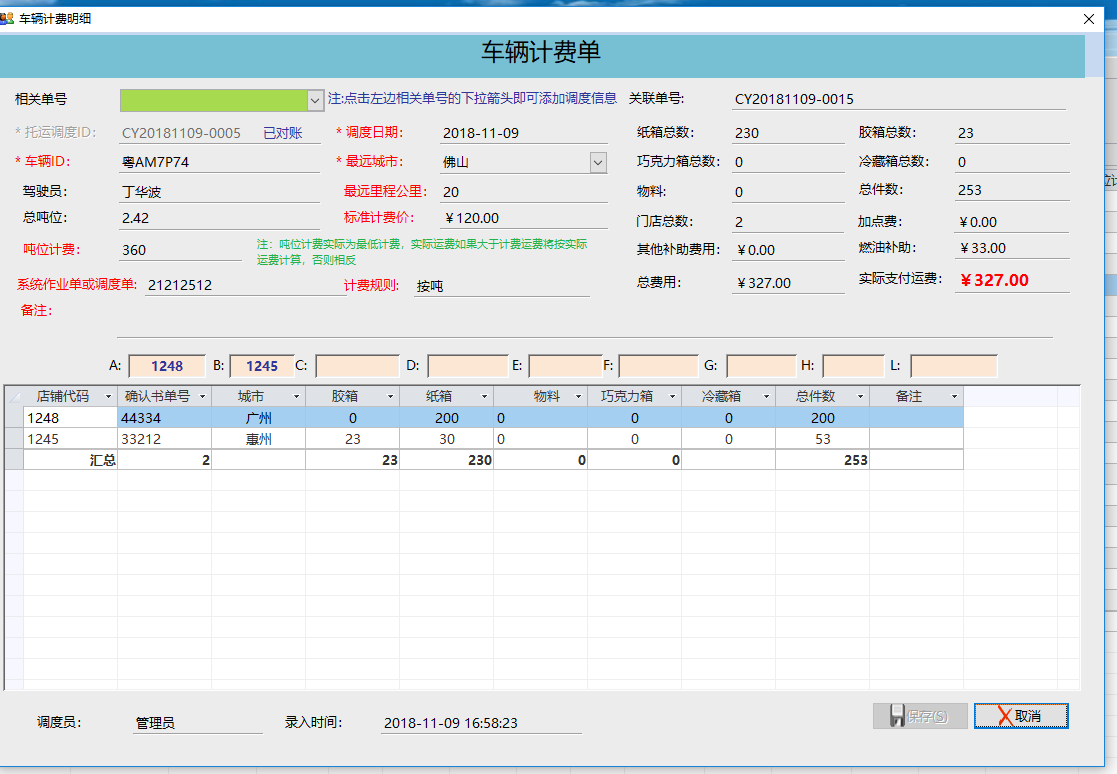Click field B containing 1245
Viewport: 1117px width, 774px height.
pyautogui.click(x=261, y=366)
